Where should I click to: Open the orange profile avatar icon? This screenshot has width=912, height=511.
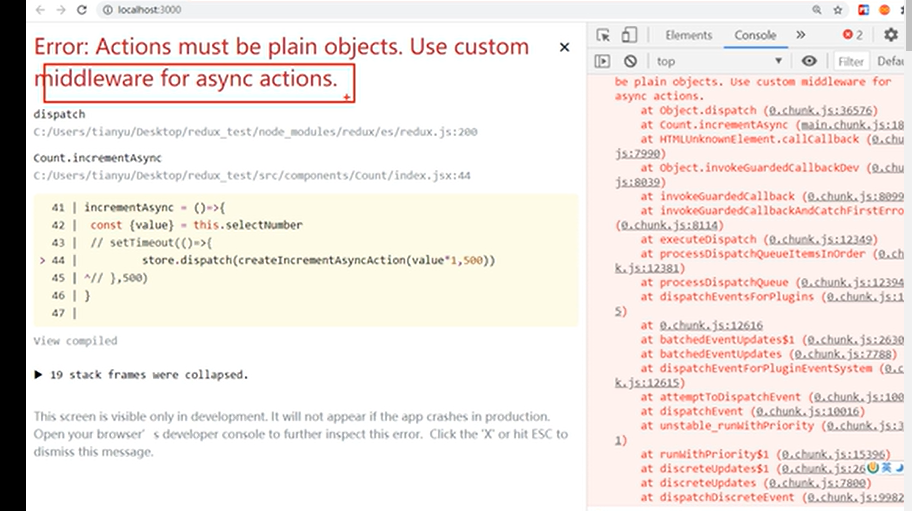(x=885, y=10)
